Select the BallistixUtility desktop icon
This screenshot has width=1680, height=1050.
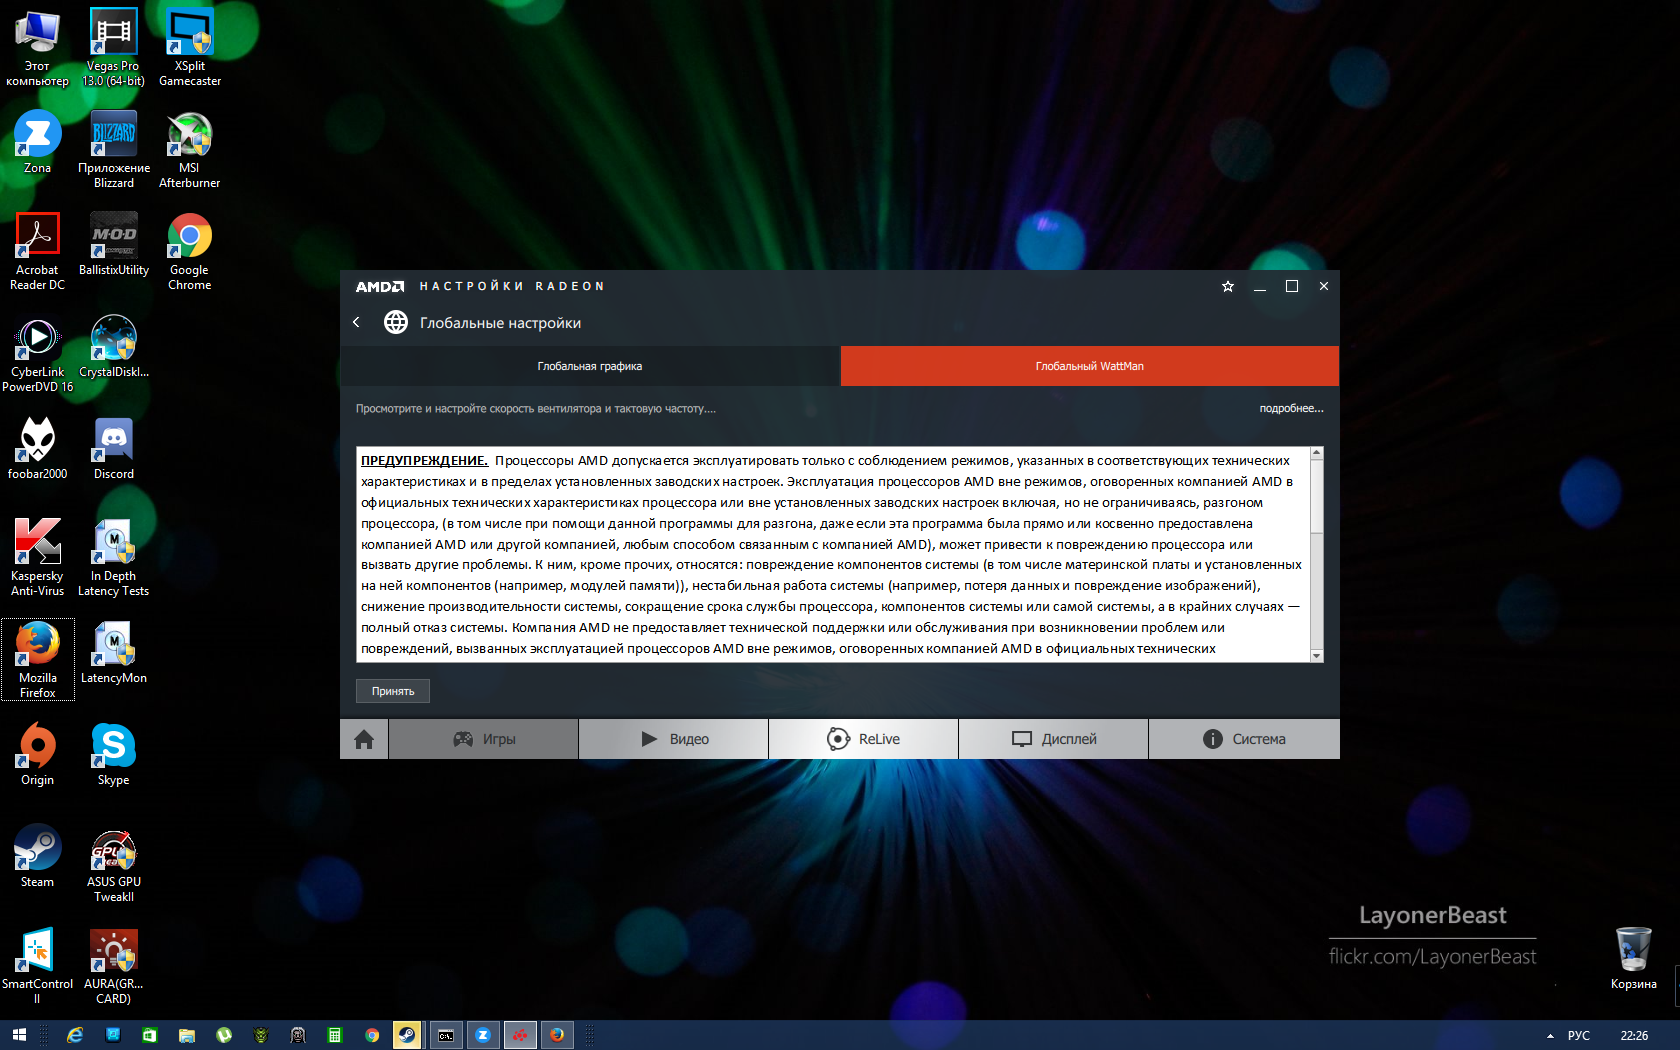click(x=114, y=245)
